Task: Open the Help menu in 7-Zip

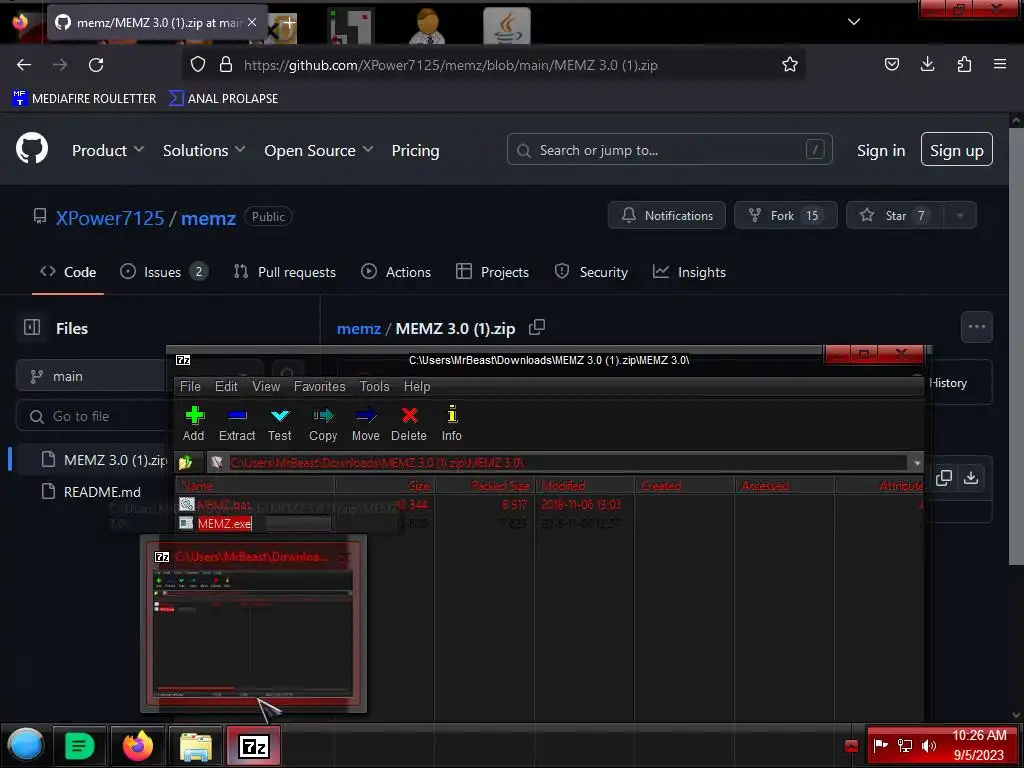Action: click(417, 387)
